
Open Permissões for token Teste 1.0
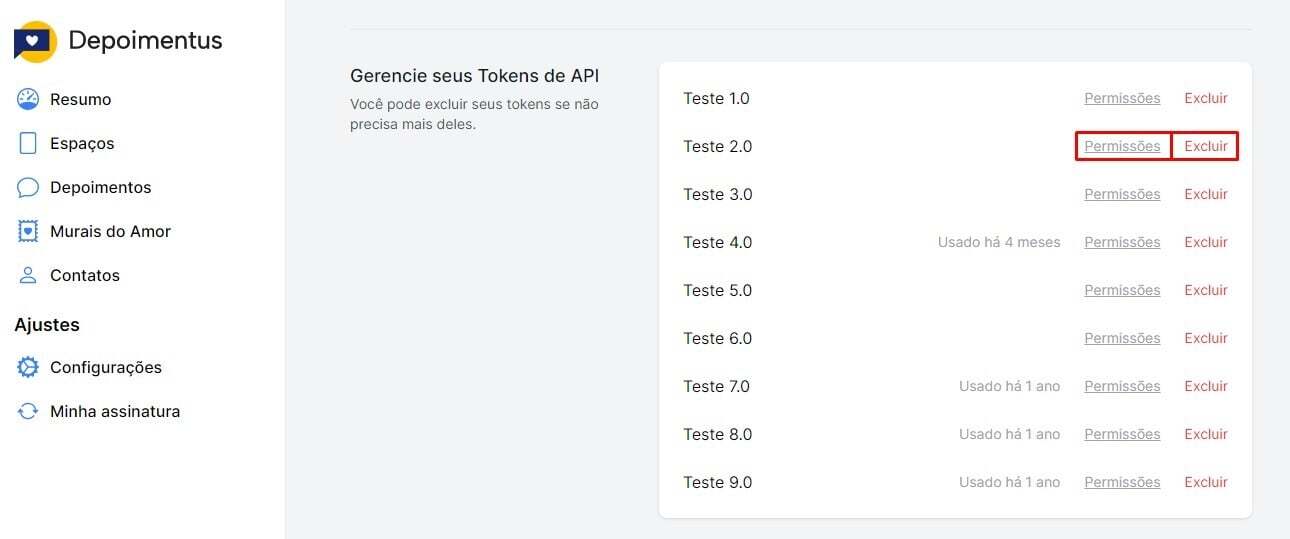coord(1122,98)
